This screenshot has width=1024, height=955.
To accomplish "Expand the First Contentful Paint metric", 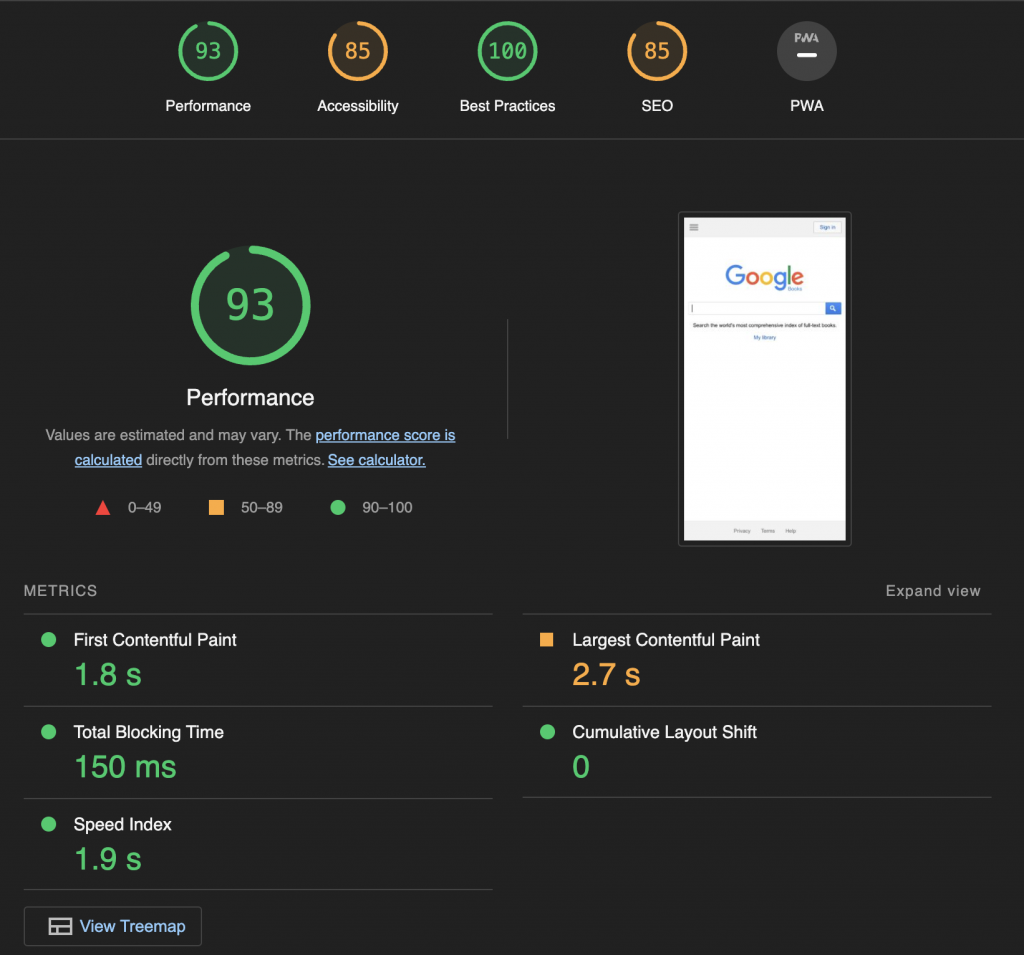I will point(155,640).
